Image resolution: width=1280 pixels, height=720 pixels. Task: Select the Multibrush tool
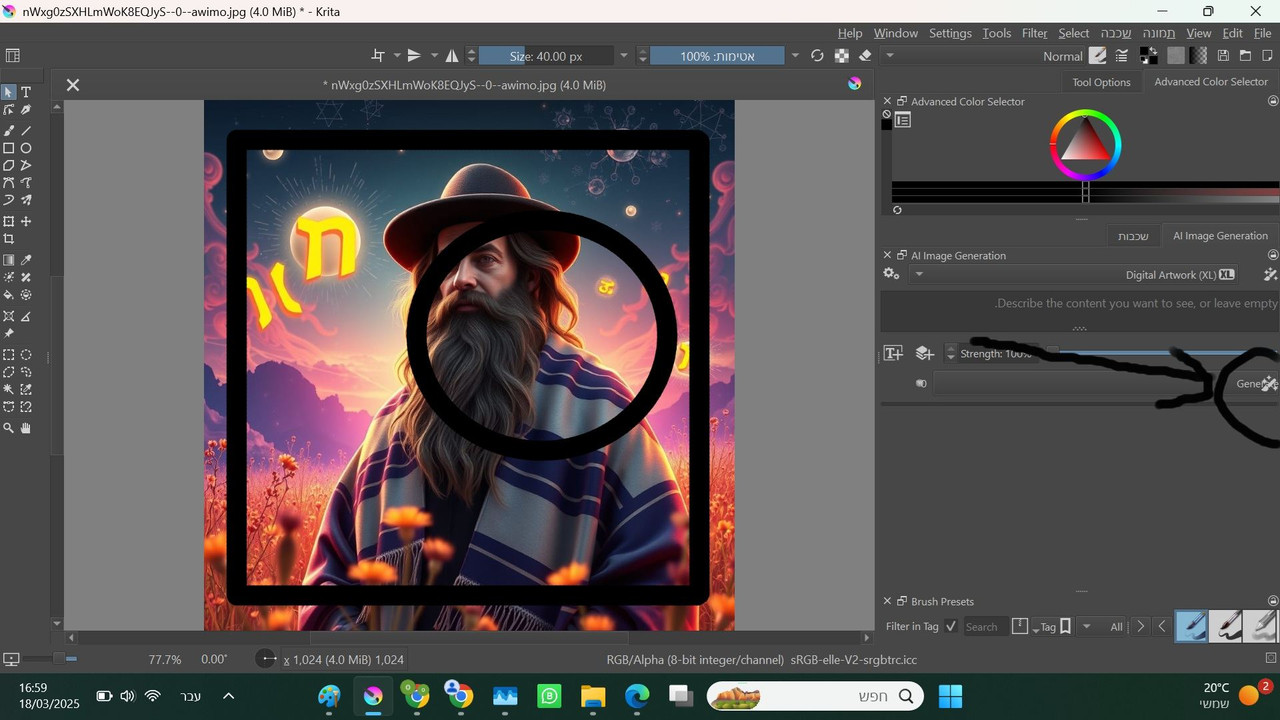pyautogui.click(x=26, y=200)
